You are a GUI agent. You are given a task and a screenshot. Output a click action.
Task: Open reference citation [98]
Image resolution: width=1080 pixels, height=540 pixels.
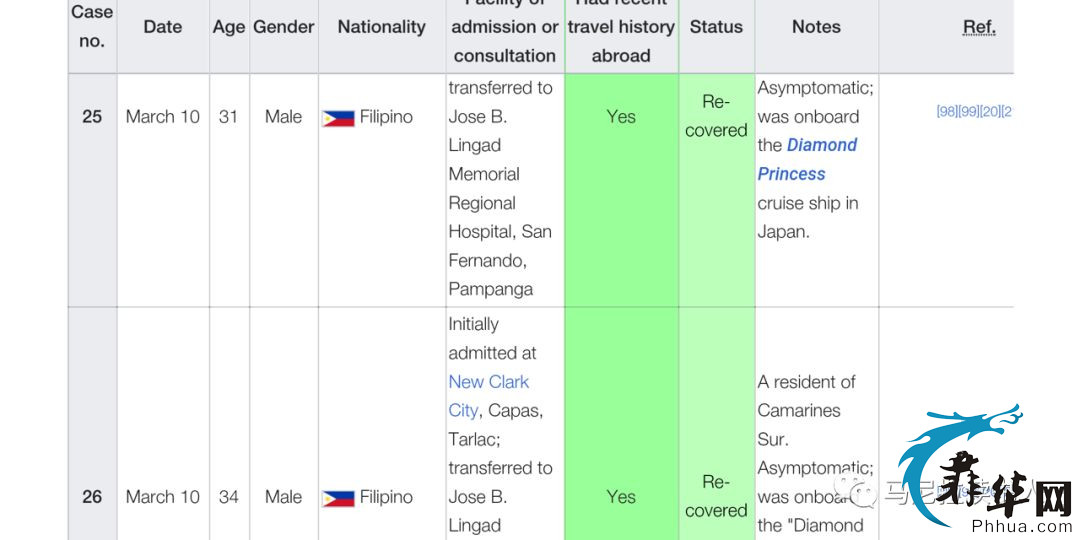[947, 112]
